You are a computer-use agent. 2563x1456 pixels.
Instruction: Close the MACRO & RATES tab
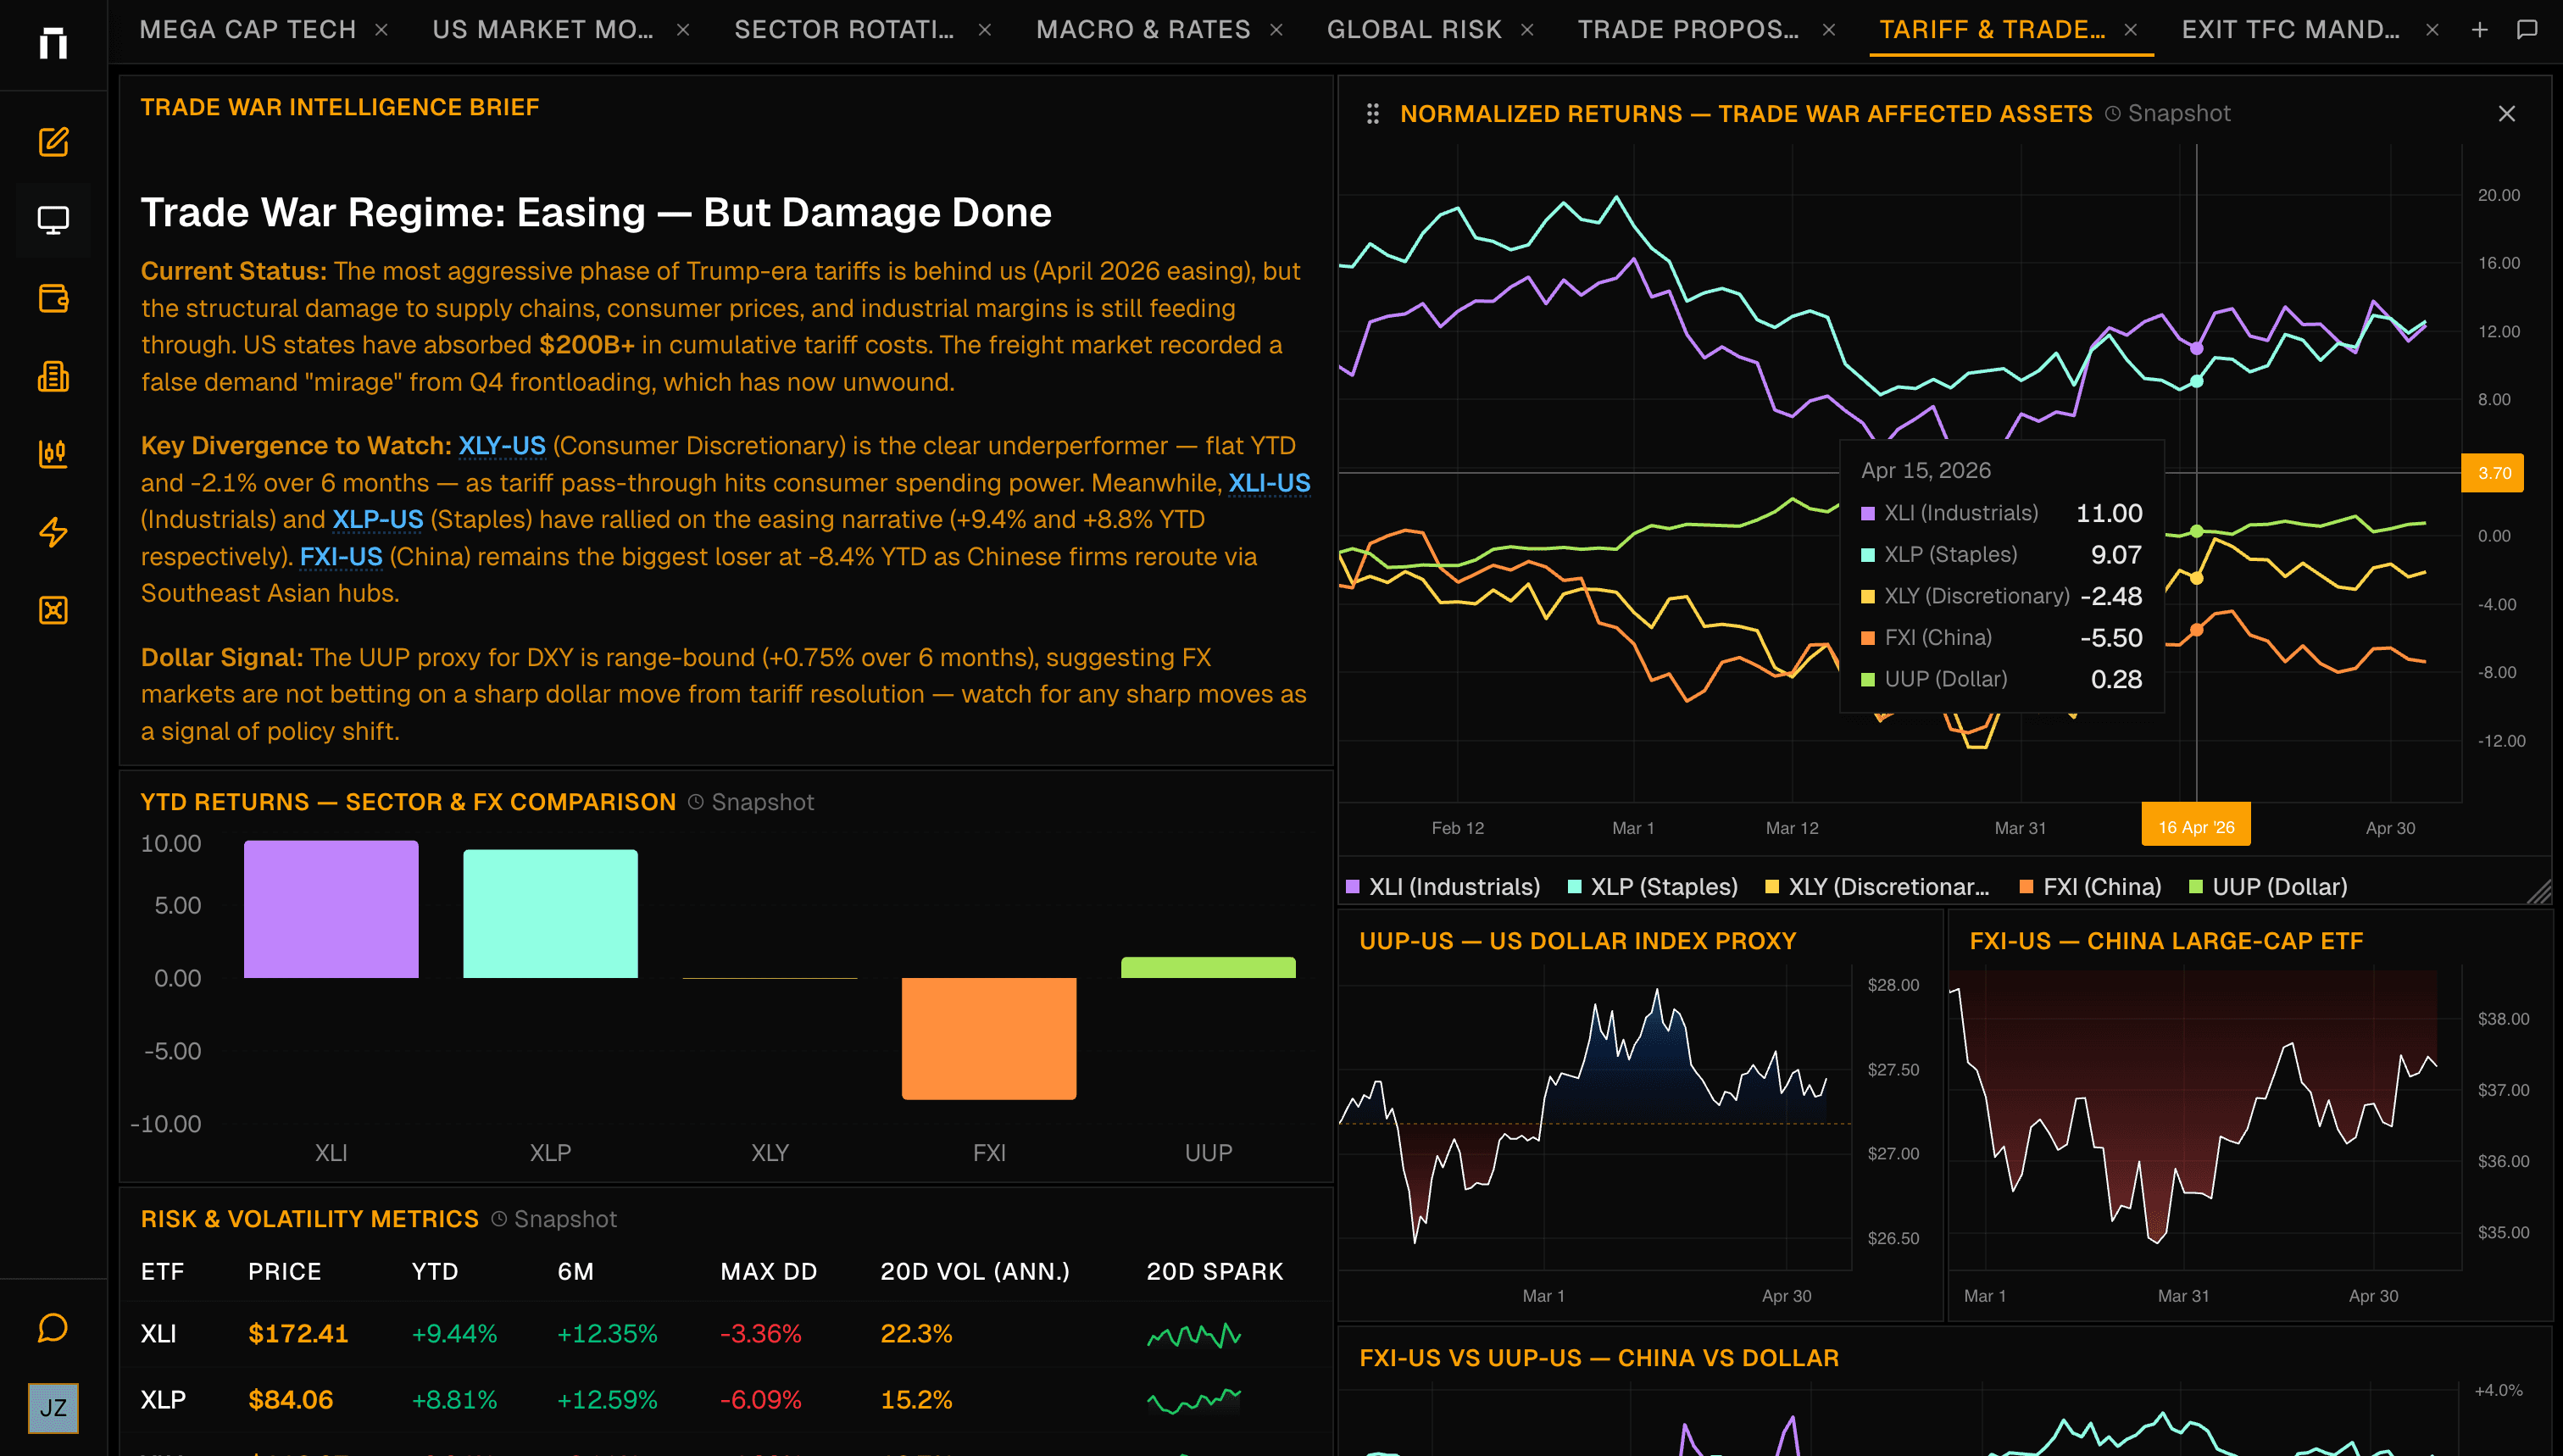click(x=1276, y=30)
